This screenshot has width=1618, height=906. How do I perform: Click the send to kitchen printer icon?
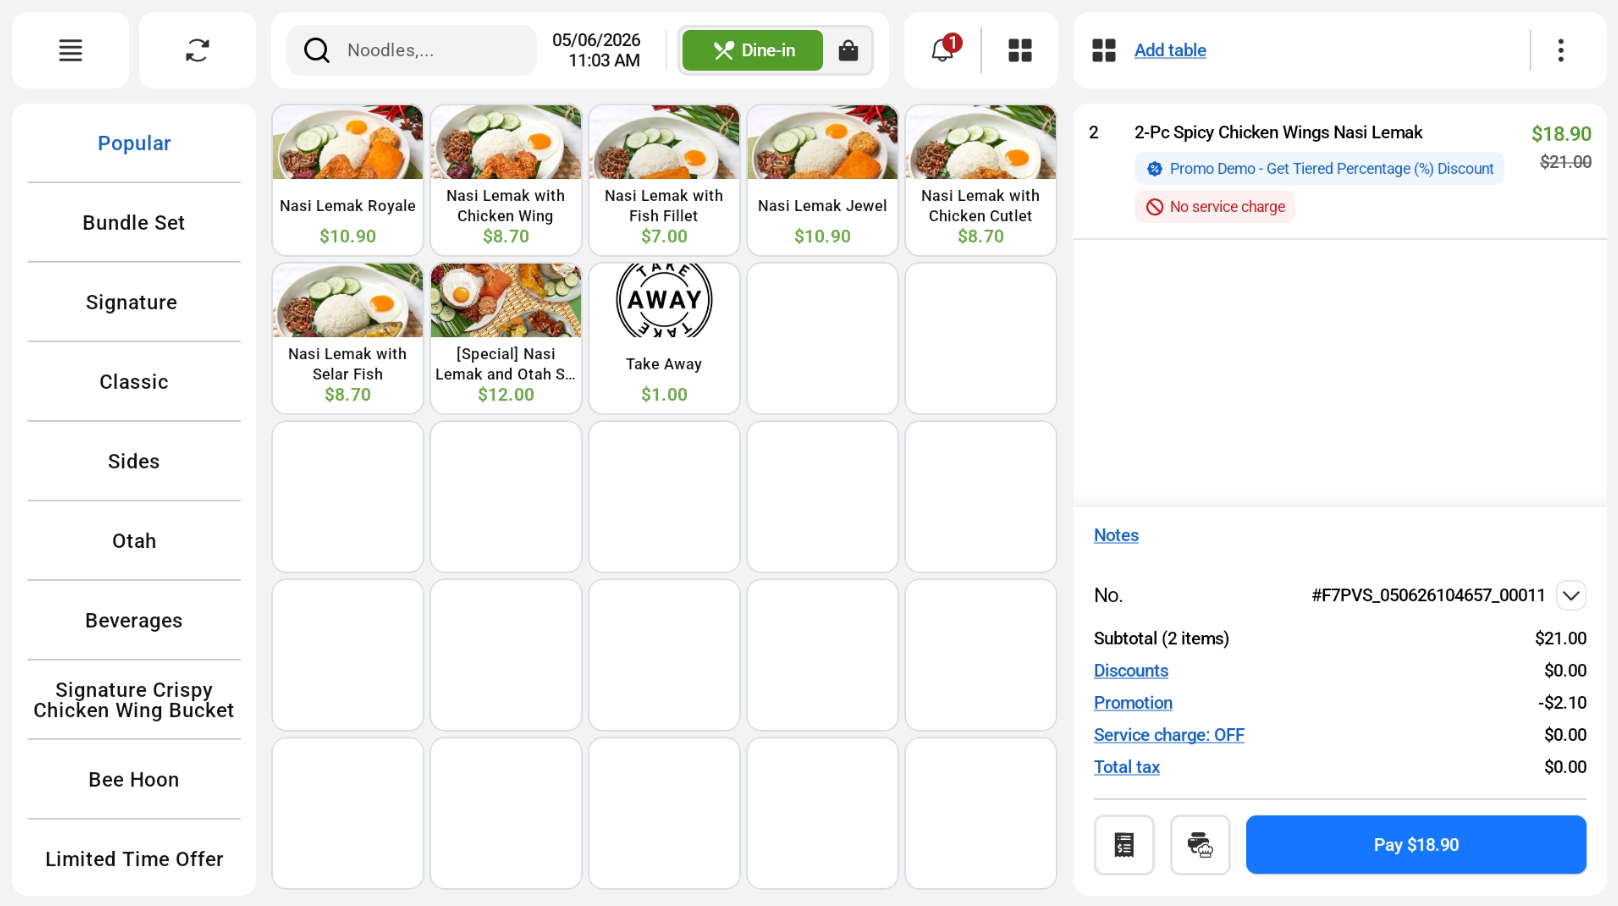tap(1200, 845)
